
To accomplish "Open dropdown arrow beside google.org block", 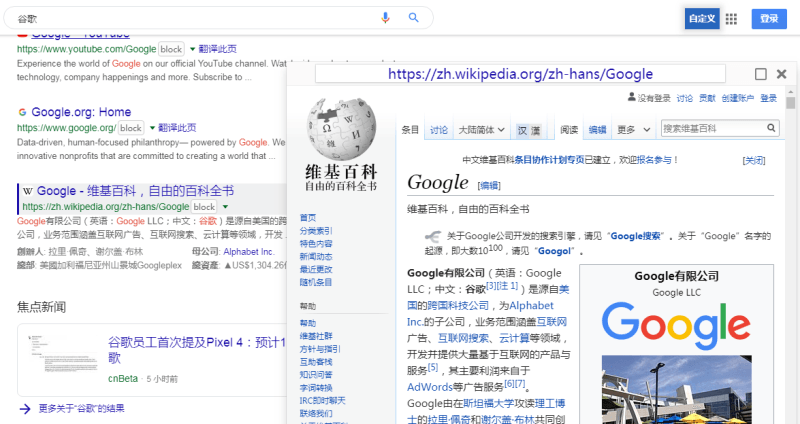I will (152, 128).
